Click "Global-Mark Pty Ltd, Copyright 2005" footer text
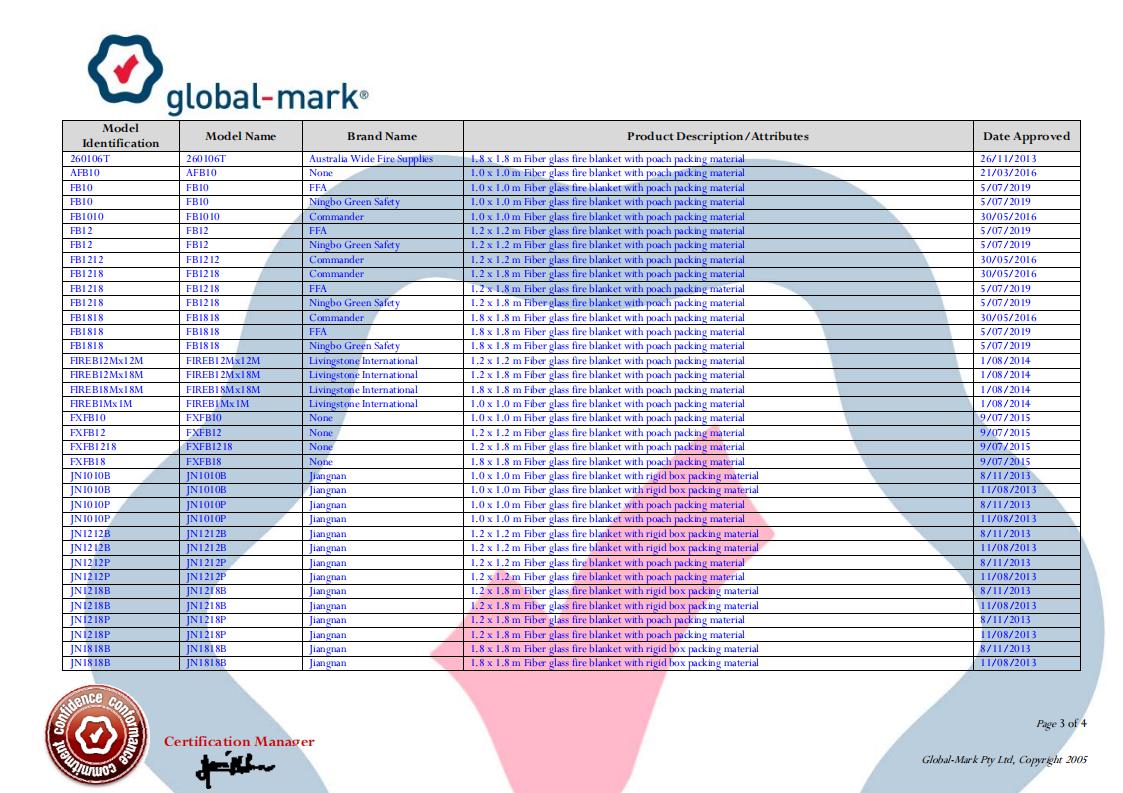The width and height of the screenshot is (1123, 793). pos(1004,759)
